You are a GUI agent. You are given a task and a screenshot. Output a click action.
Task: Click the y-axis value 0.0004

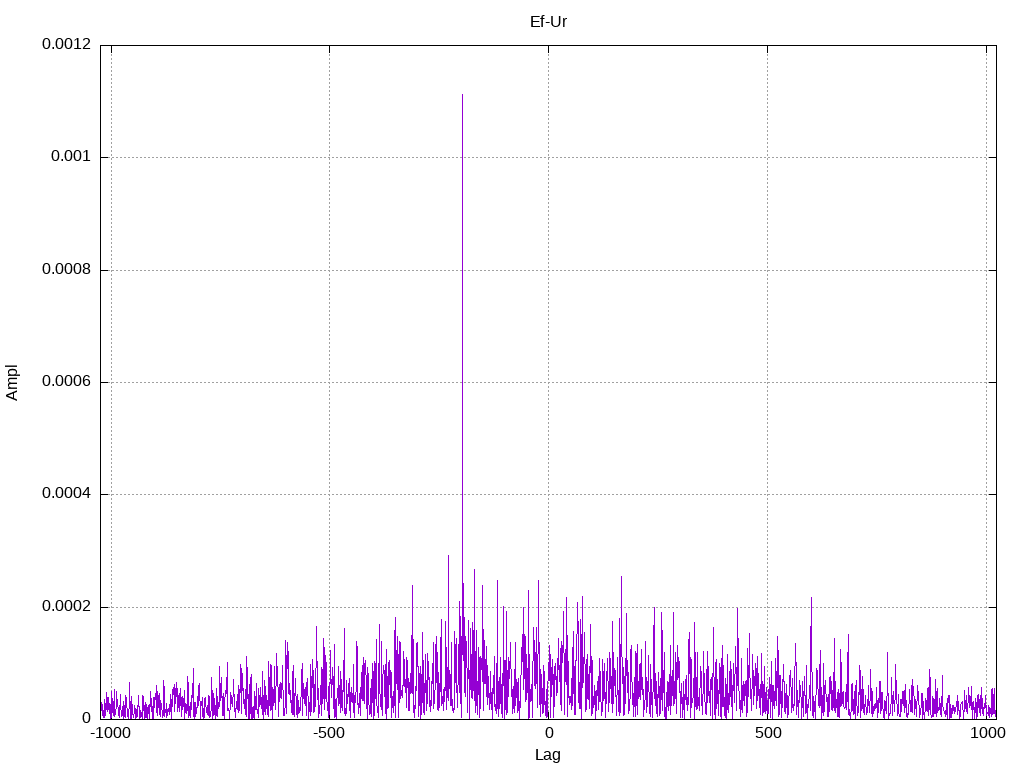(x=67, y=493)
